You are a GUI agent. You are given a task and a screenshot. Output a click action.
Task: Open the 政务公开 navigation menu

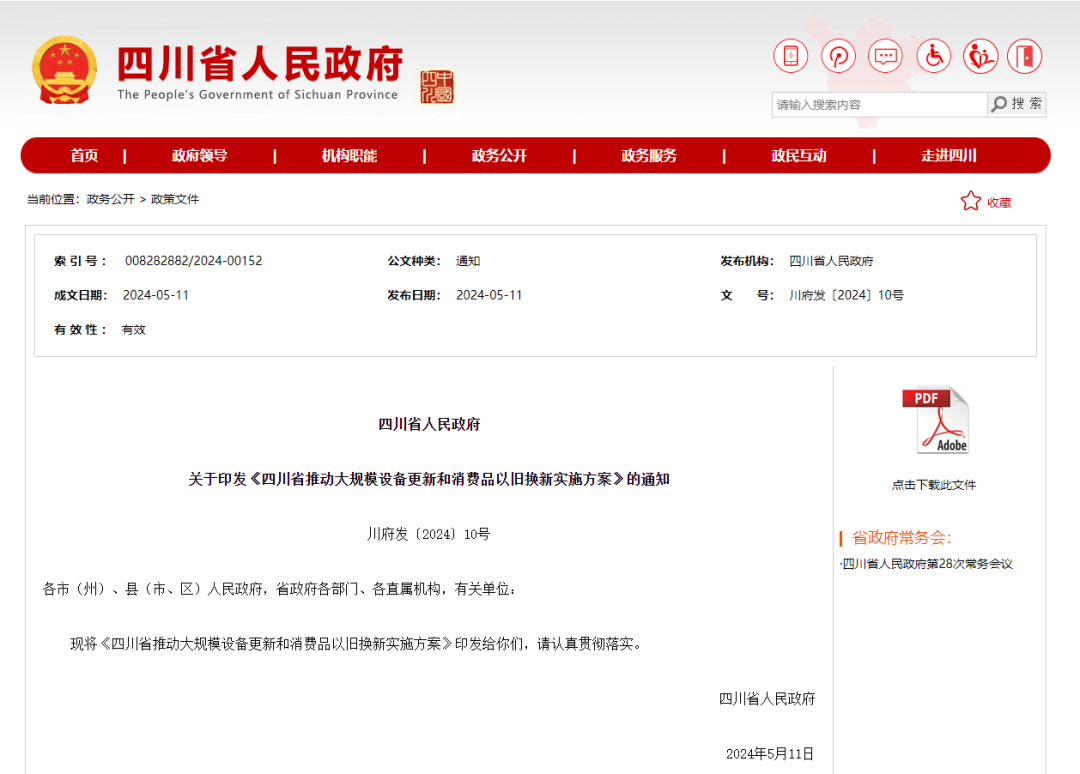499,155
